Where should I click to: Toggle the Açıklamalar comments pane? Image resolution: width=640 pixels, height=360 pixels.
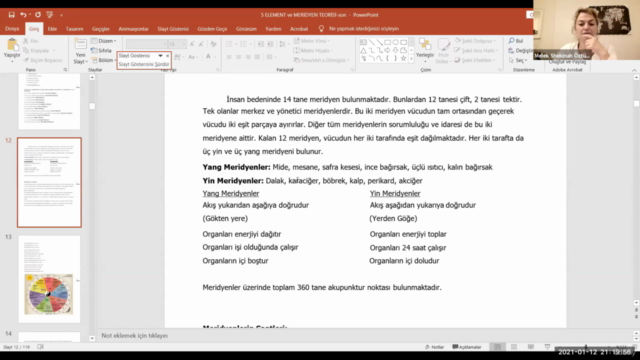point(467,347)
